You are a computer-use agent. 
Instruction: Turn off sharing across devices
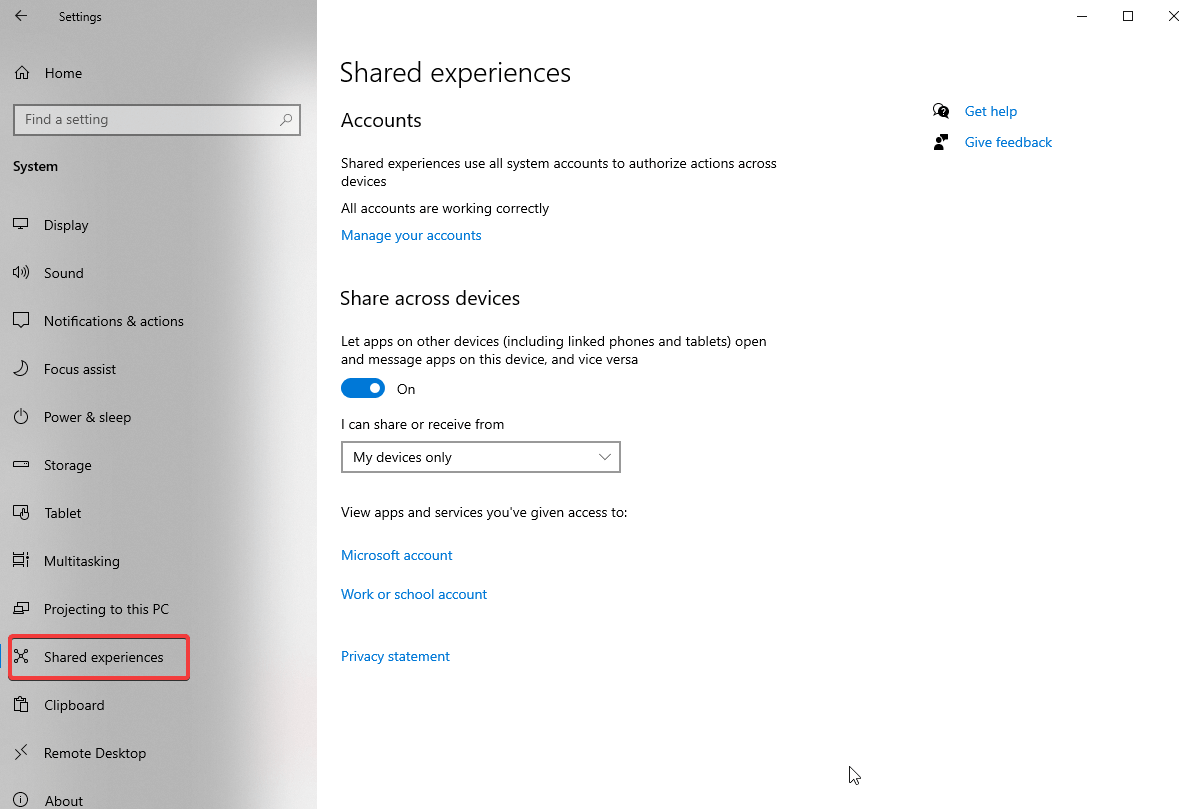point(363,388)
